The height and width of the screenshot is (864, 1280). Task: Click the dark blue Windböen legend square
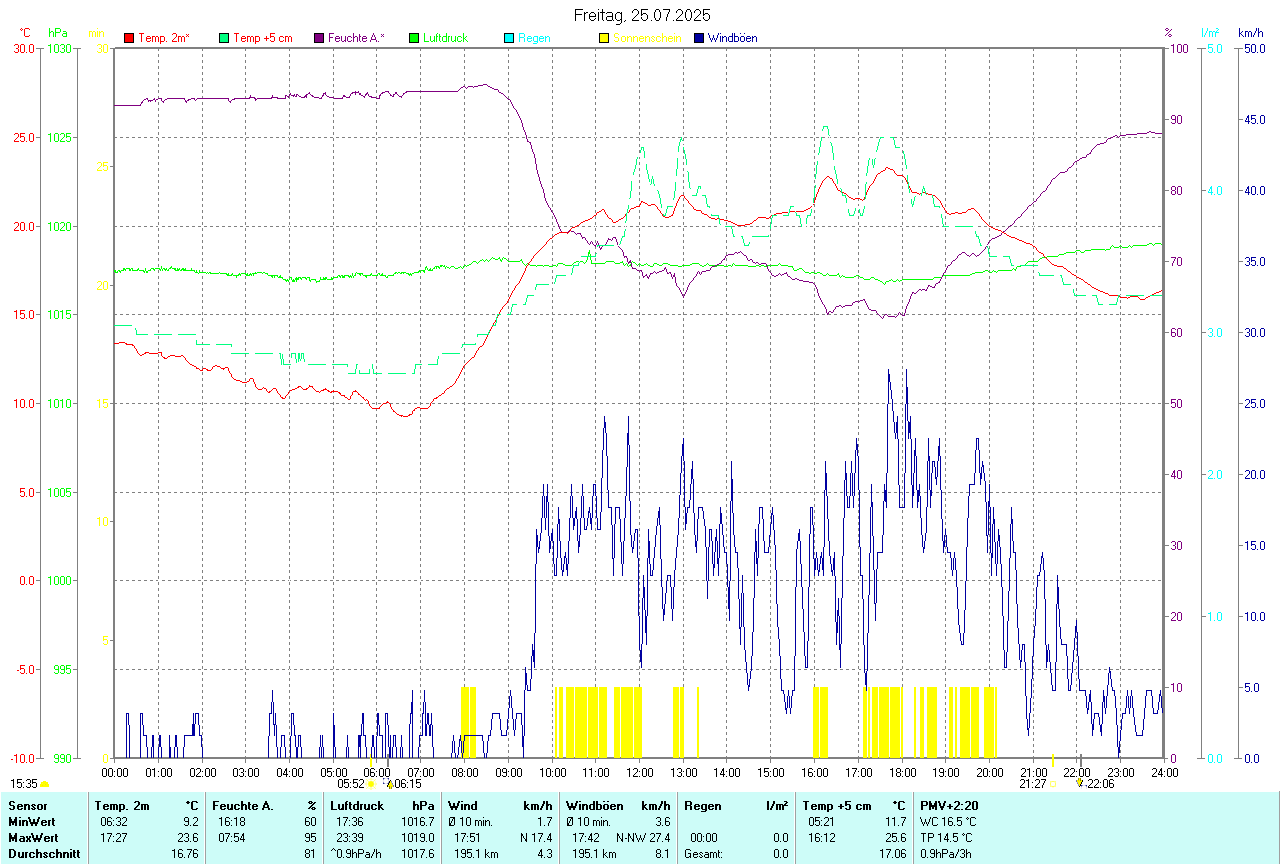click(699, 38)
